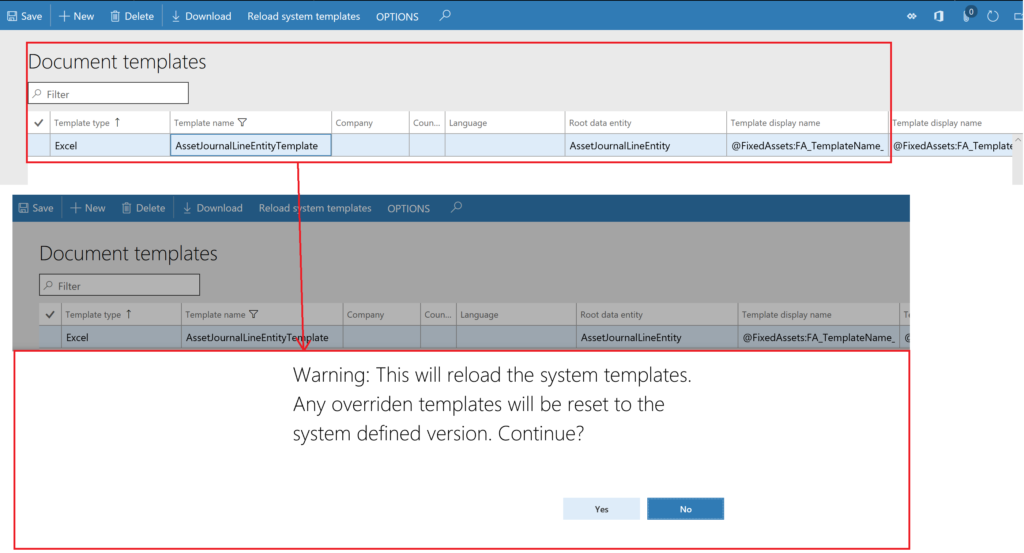Click Reload system templates in top toolbar
This screenshot has width=1024, height=553.
(x=304, y=16)
